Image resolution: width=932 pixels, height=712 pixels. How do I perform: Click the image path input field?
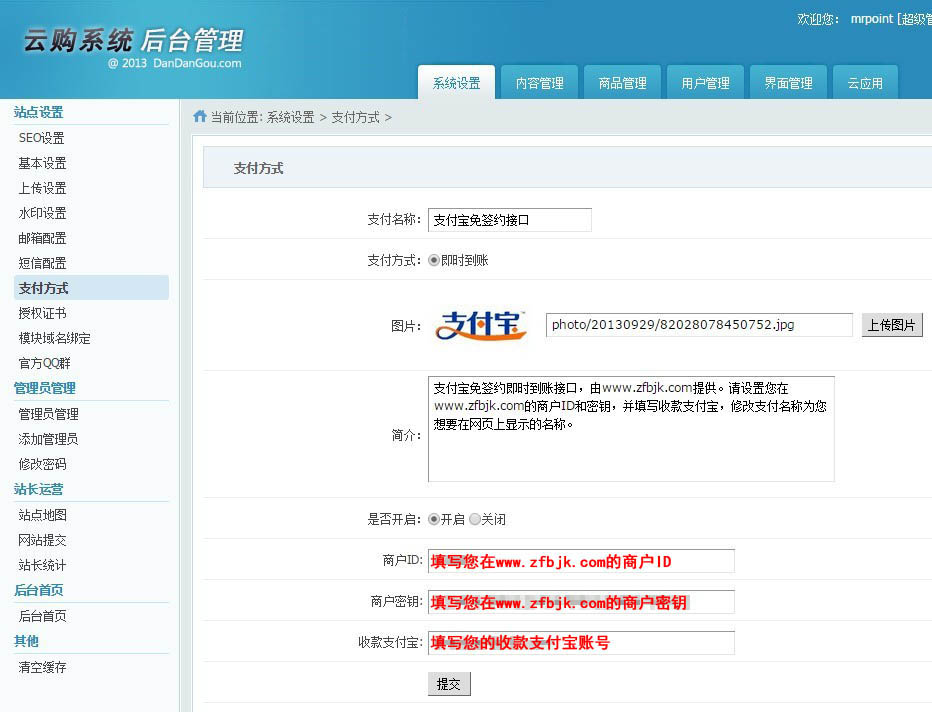pos(699,325)
